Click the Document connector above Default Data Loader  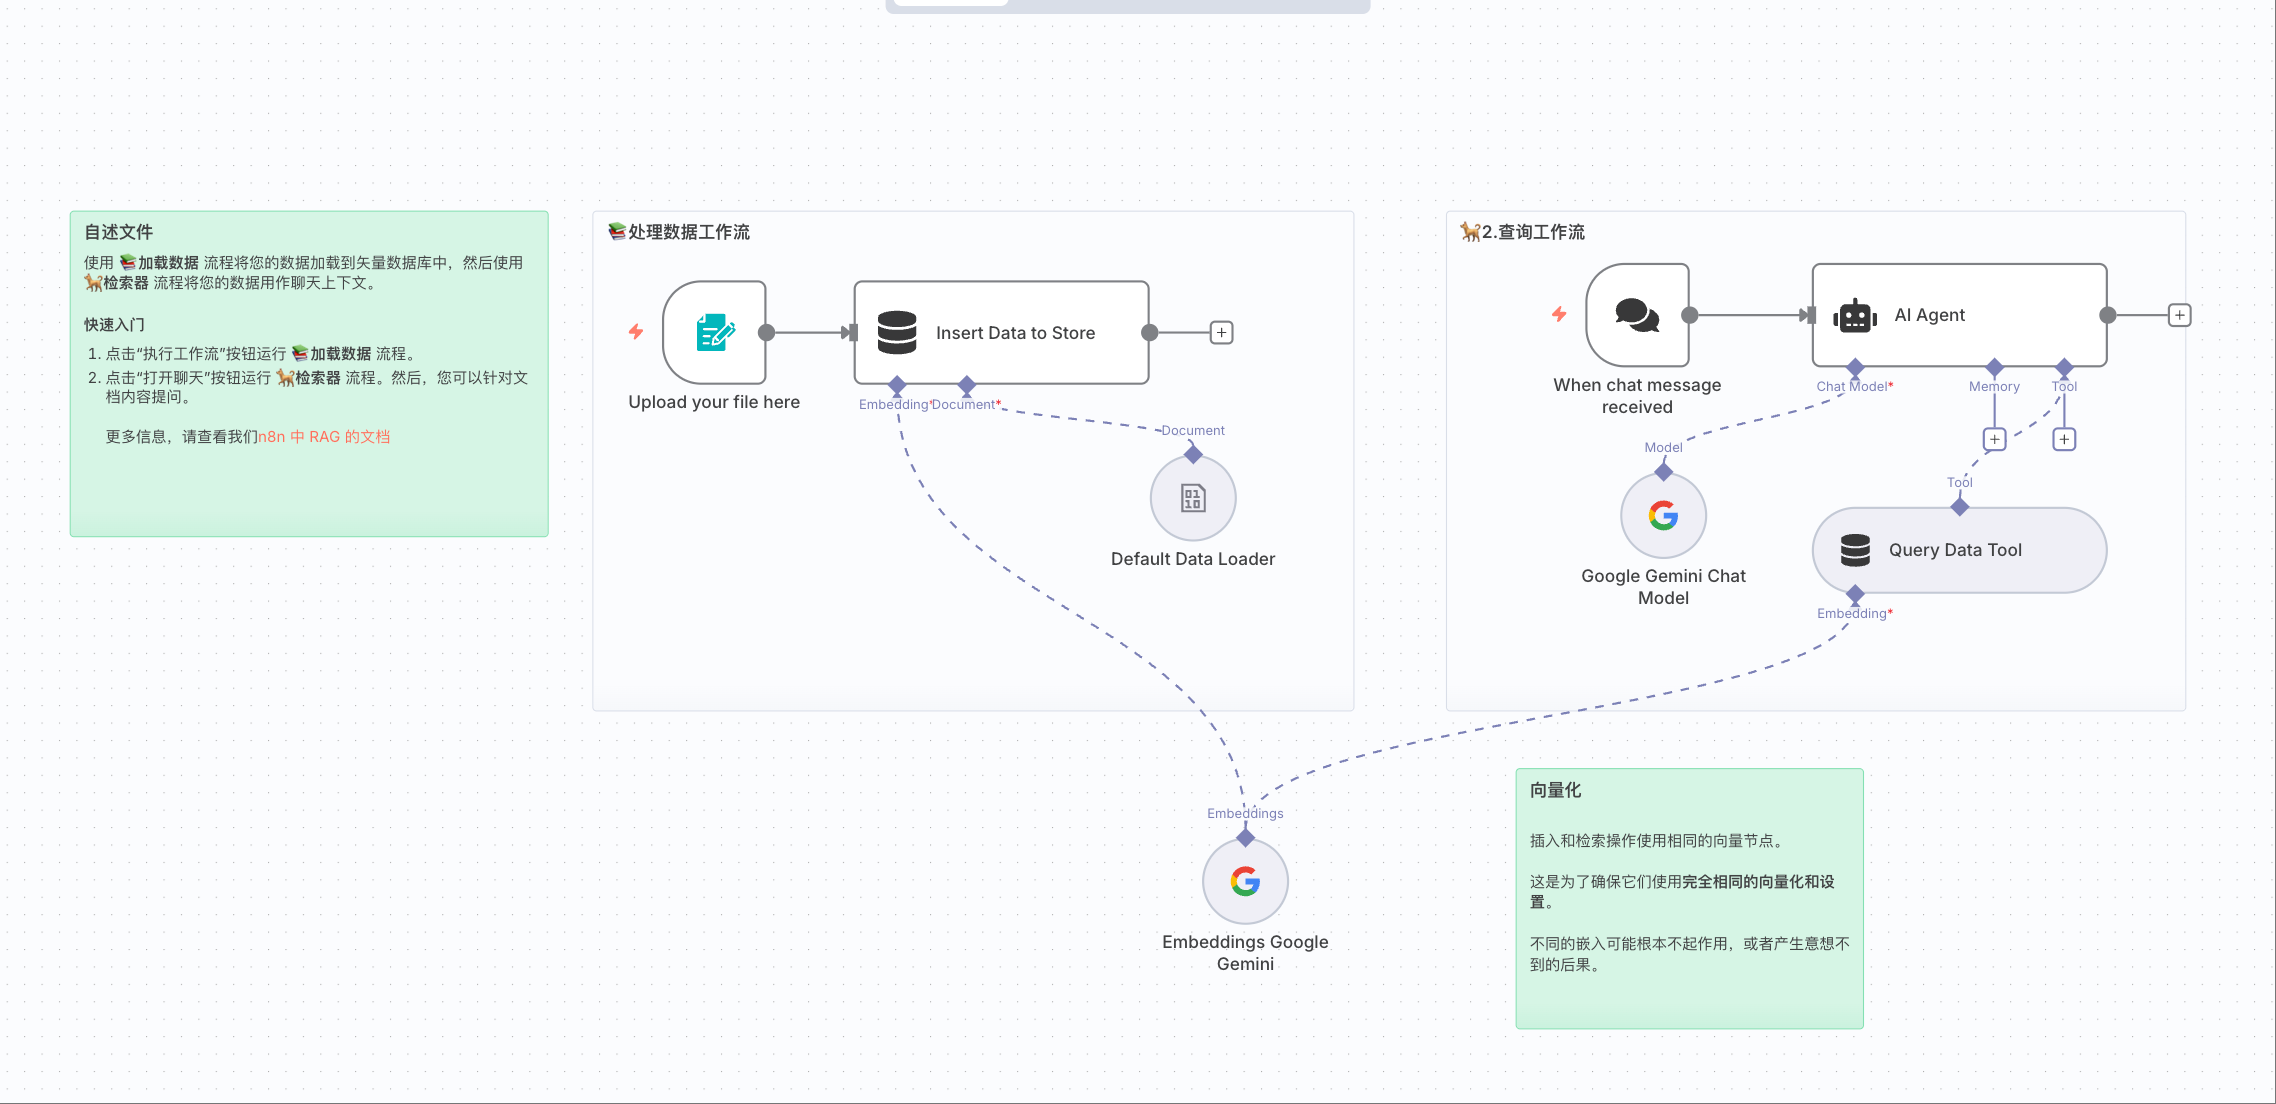1193,455
